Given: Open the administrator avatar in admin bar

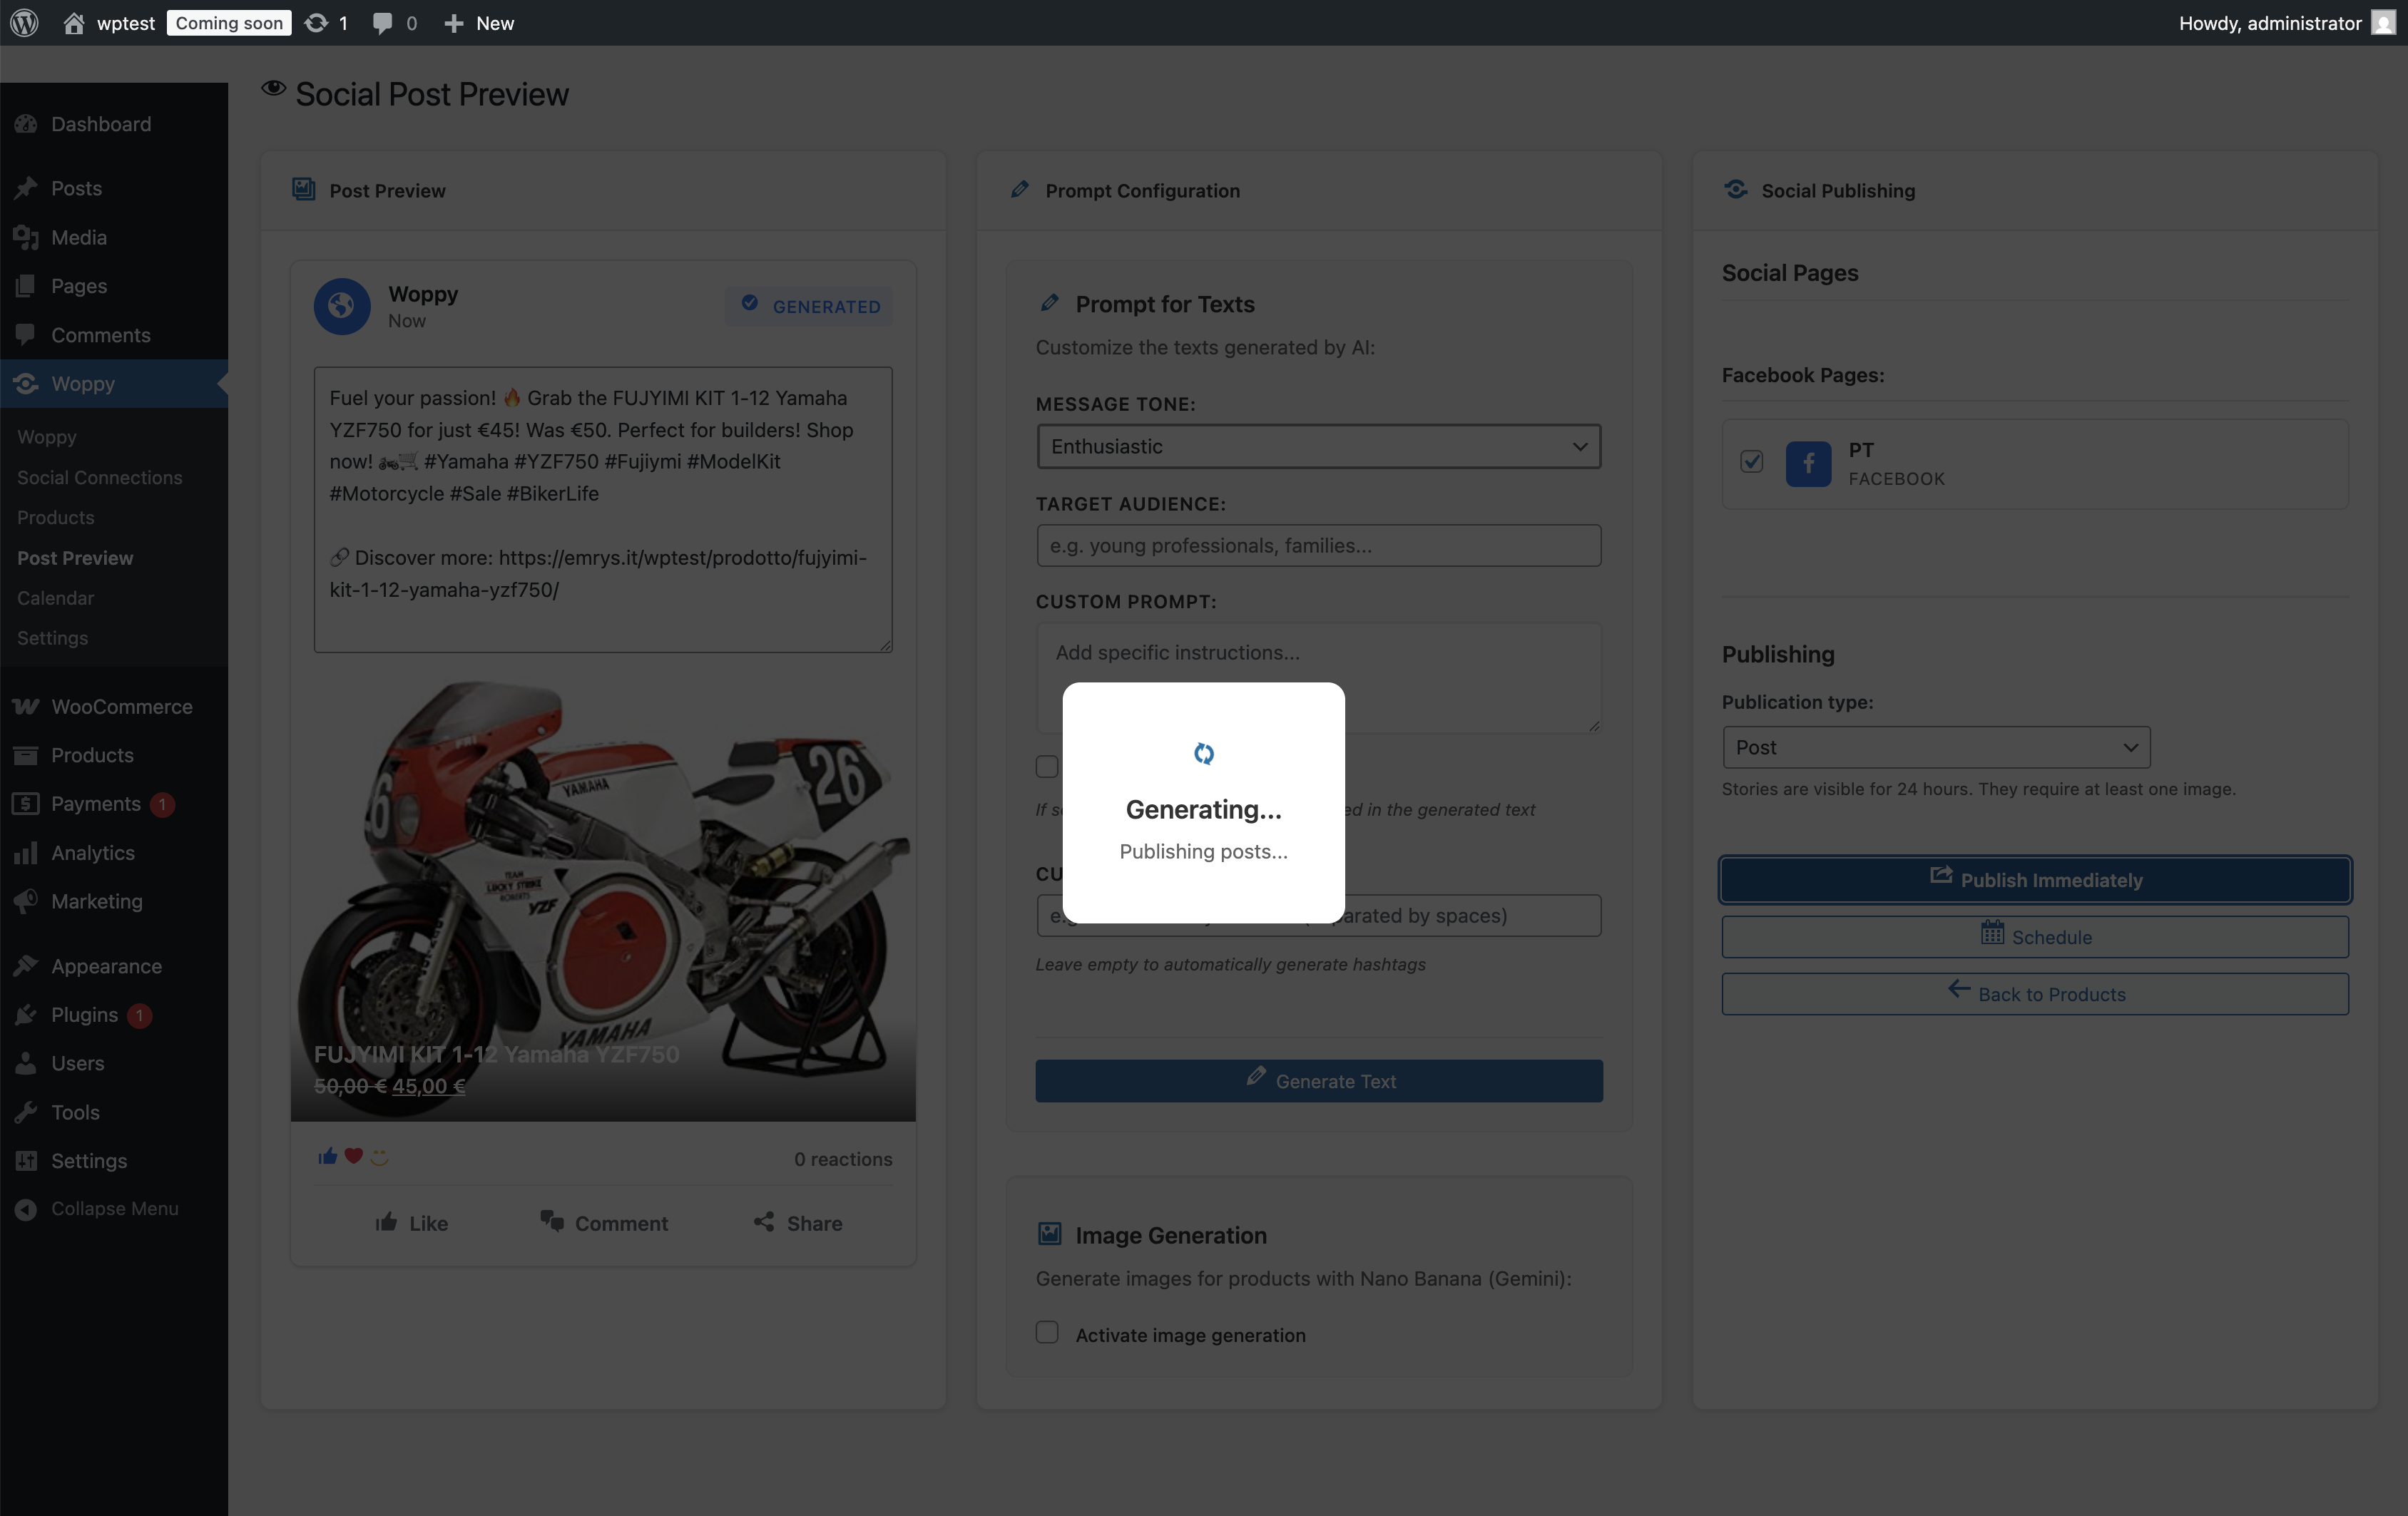Looking at the screenshot, I should click(2383, 23).
